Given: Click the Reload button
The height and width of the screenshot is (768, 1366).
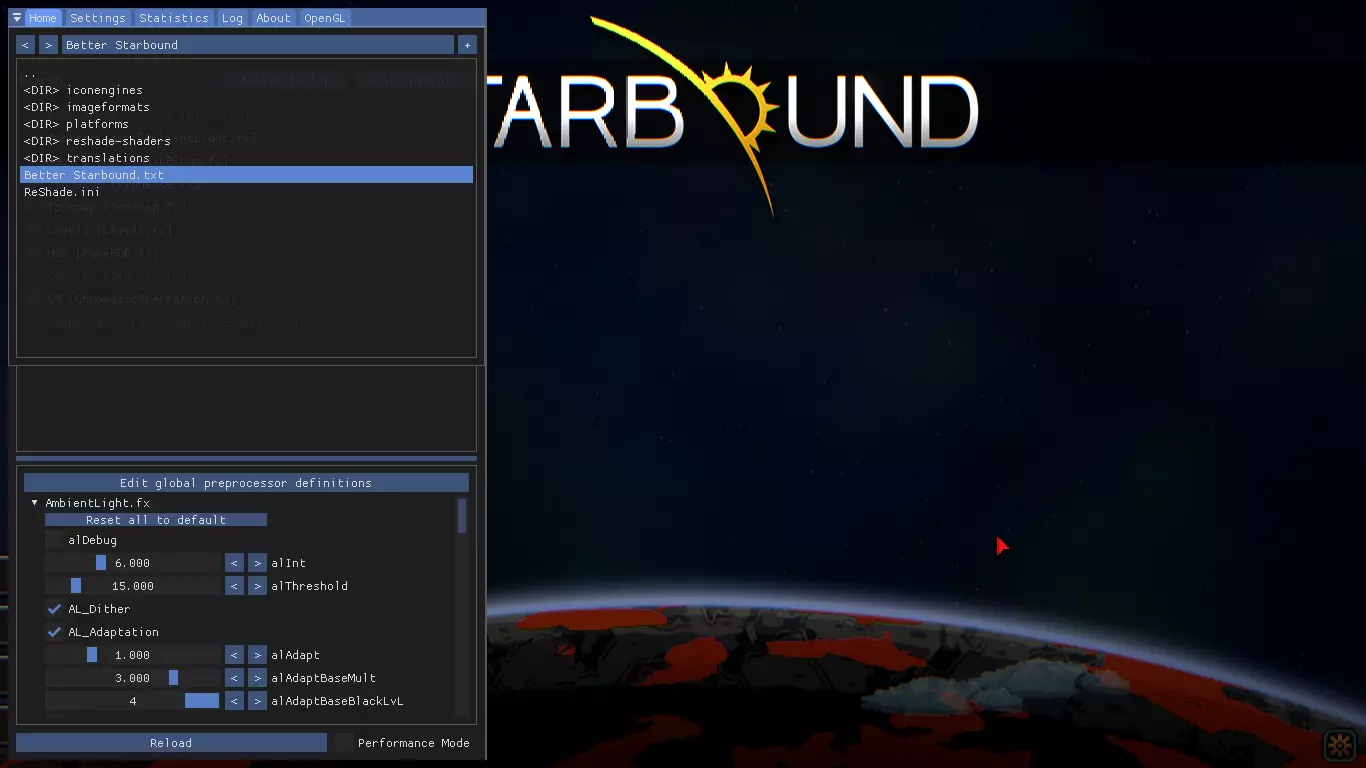Looking at the screenshot, I should pos(171,743).
